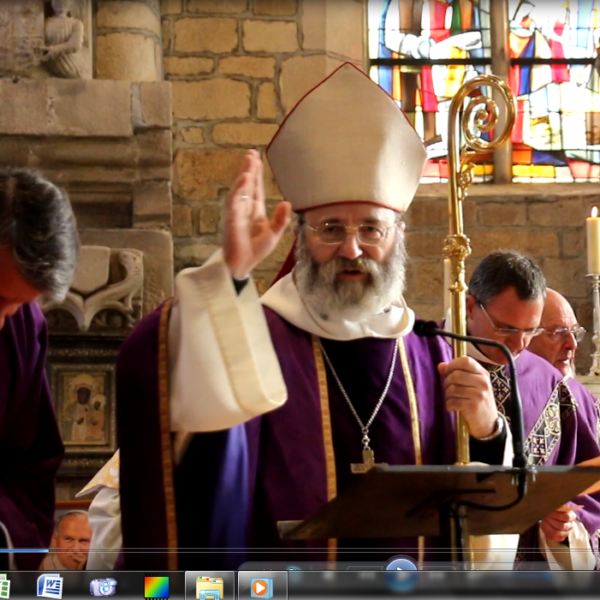Open the rainbow color-gradient taskbar app
The width and height of the screenshot is (600, 600).
pos(156,587)
